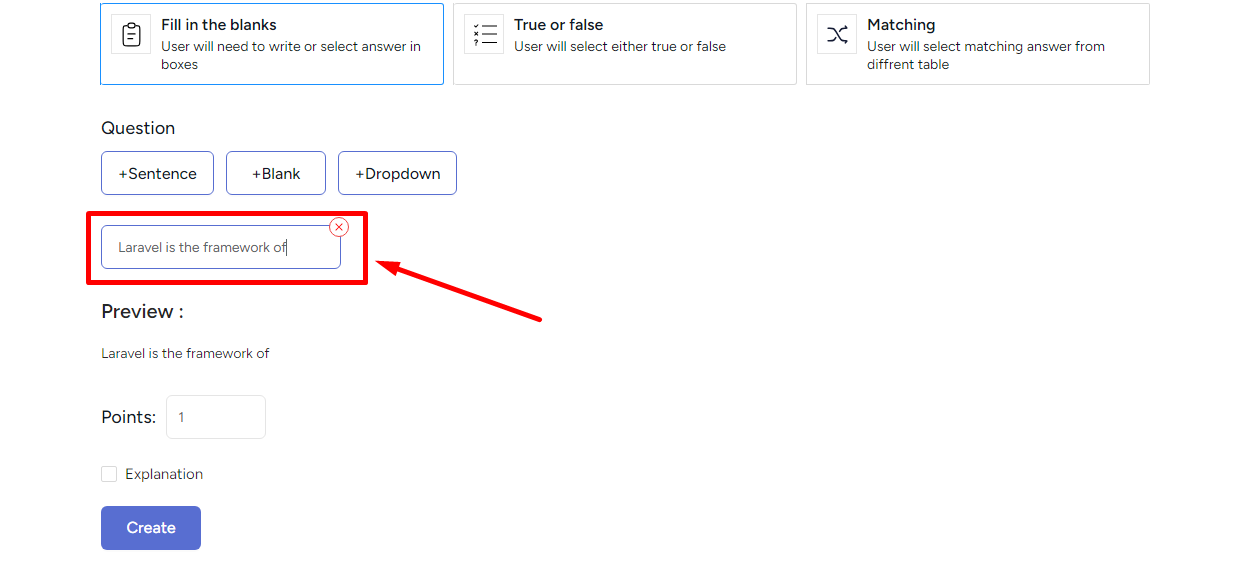Viewport: 1238px width, 579px height.
Task: Click the Points number field
Action: [216, 417]
